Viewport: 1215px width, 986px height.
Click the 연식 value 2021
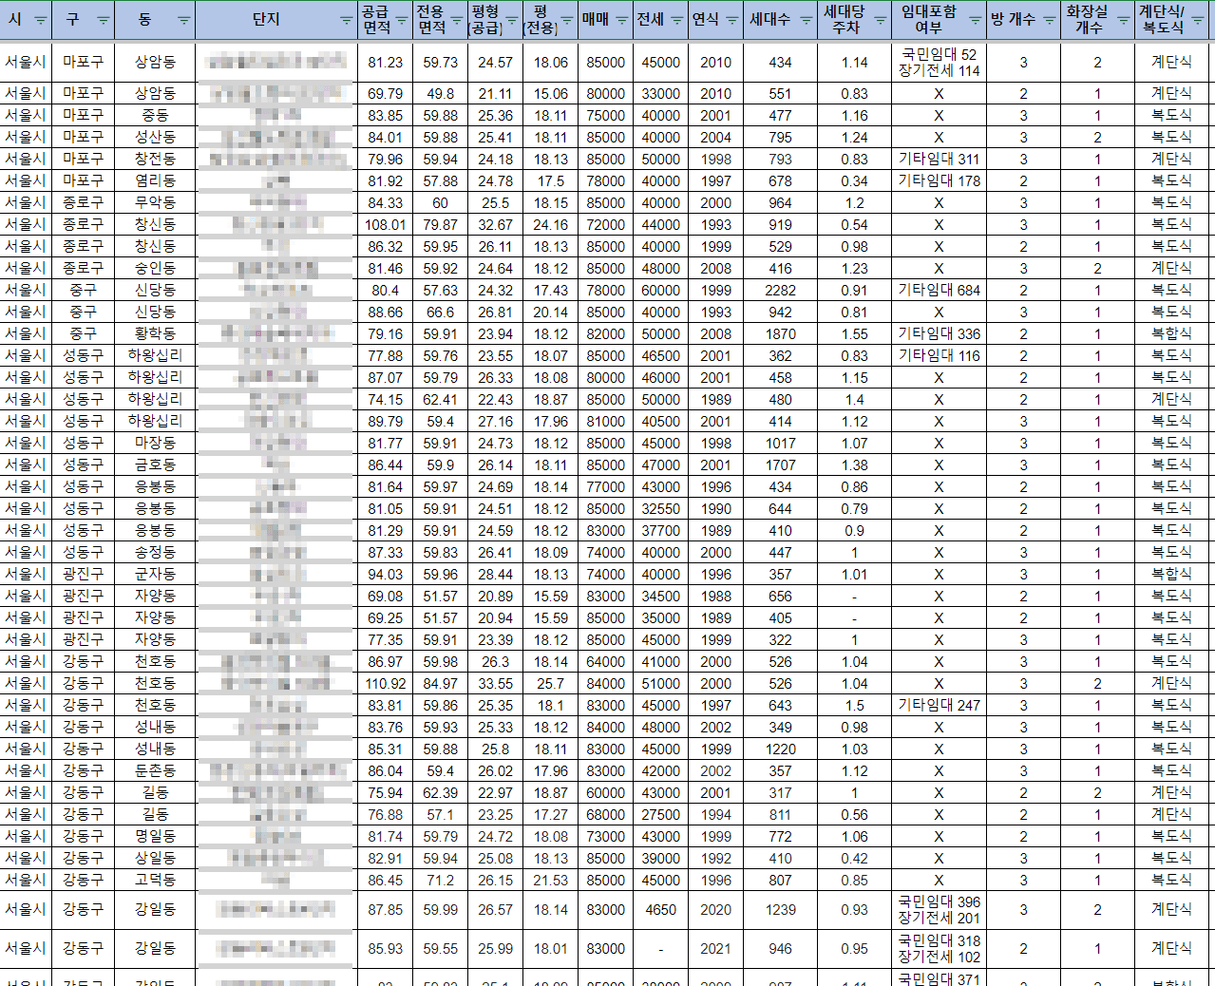(716, 949)
